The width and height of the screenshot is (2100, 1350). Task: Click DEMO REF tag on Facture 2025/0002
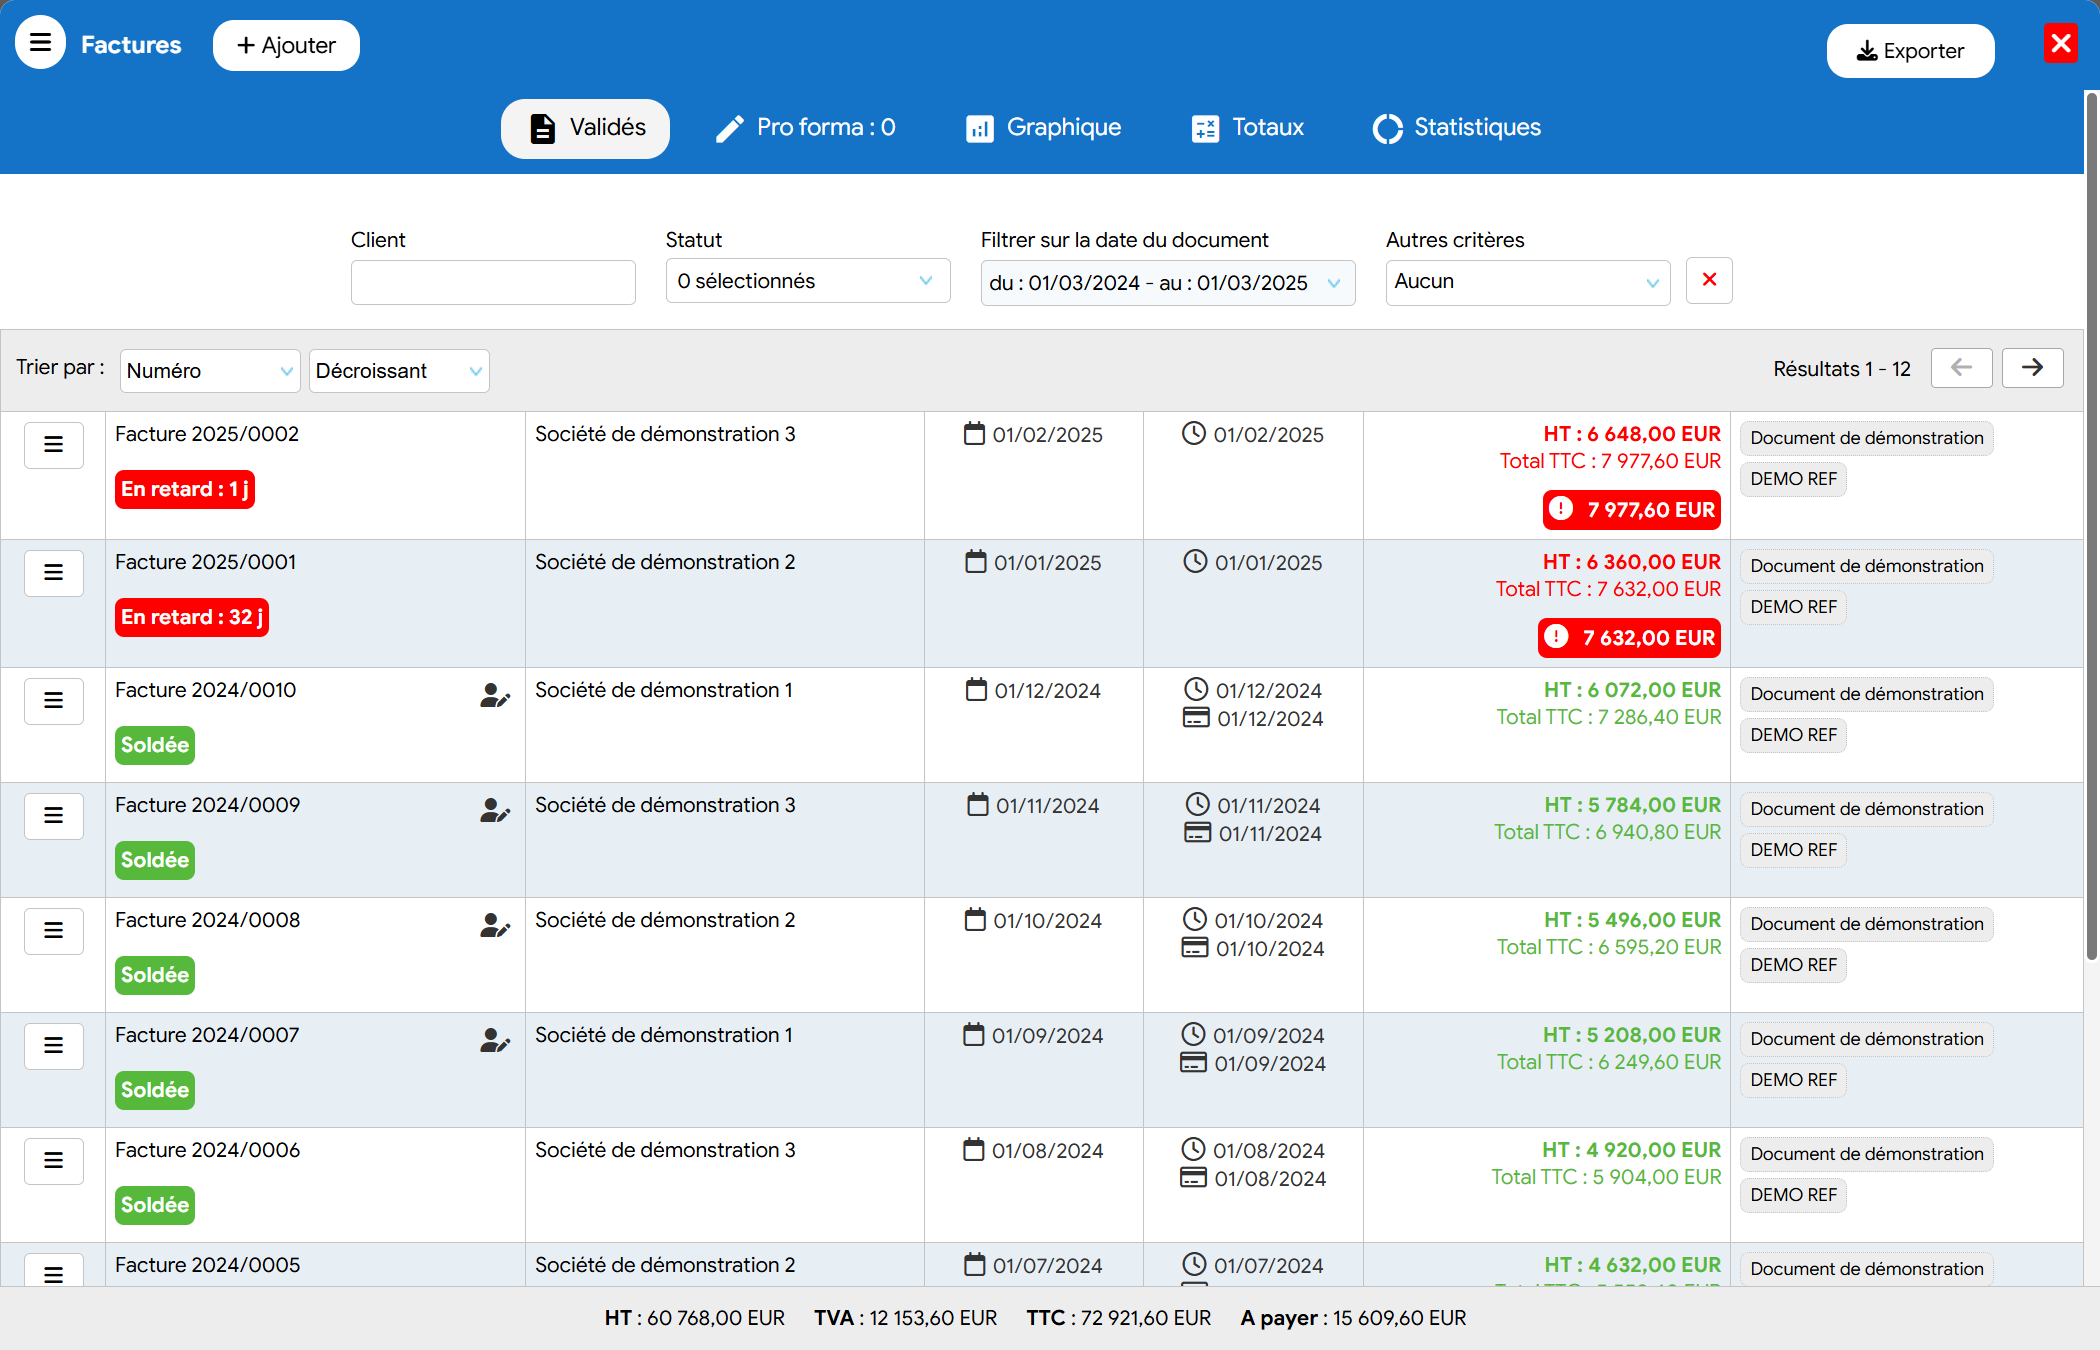(1793, 479)
